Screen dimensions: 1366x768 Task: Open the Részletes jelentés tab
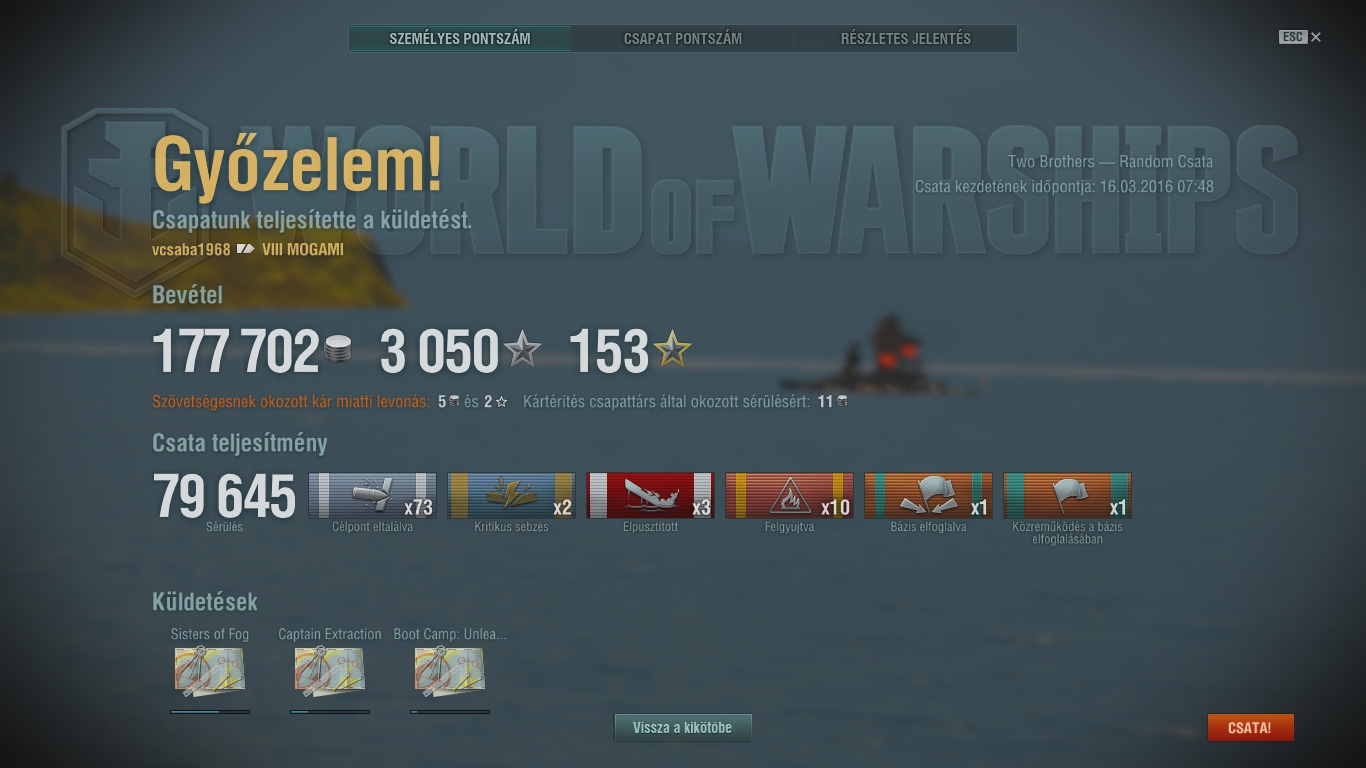point(906,39)
